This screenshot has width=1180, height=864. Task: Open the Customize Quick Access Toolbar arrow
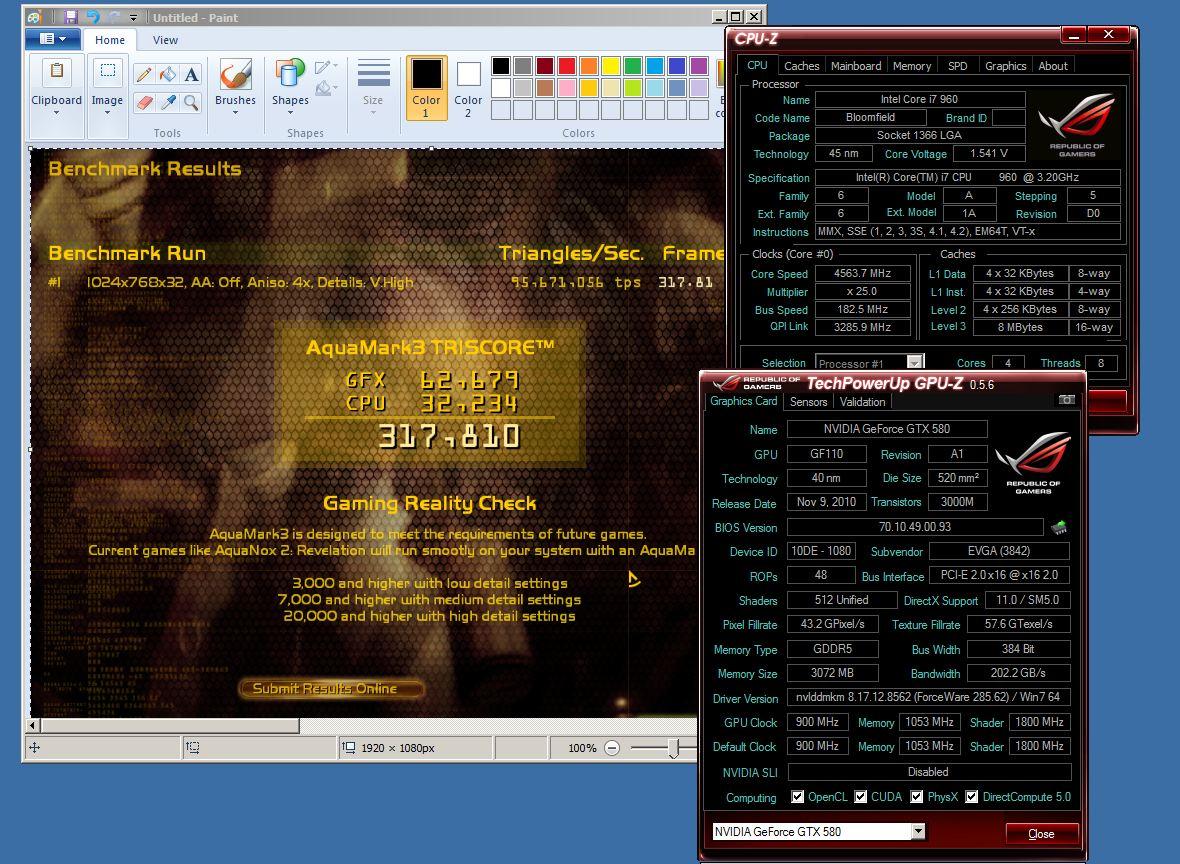point(133,17)
